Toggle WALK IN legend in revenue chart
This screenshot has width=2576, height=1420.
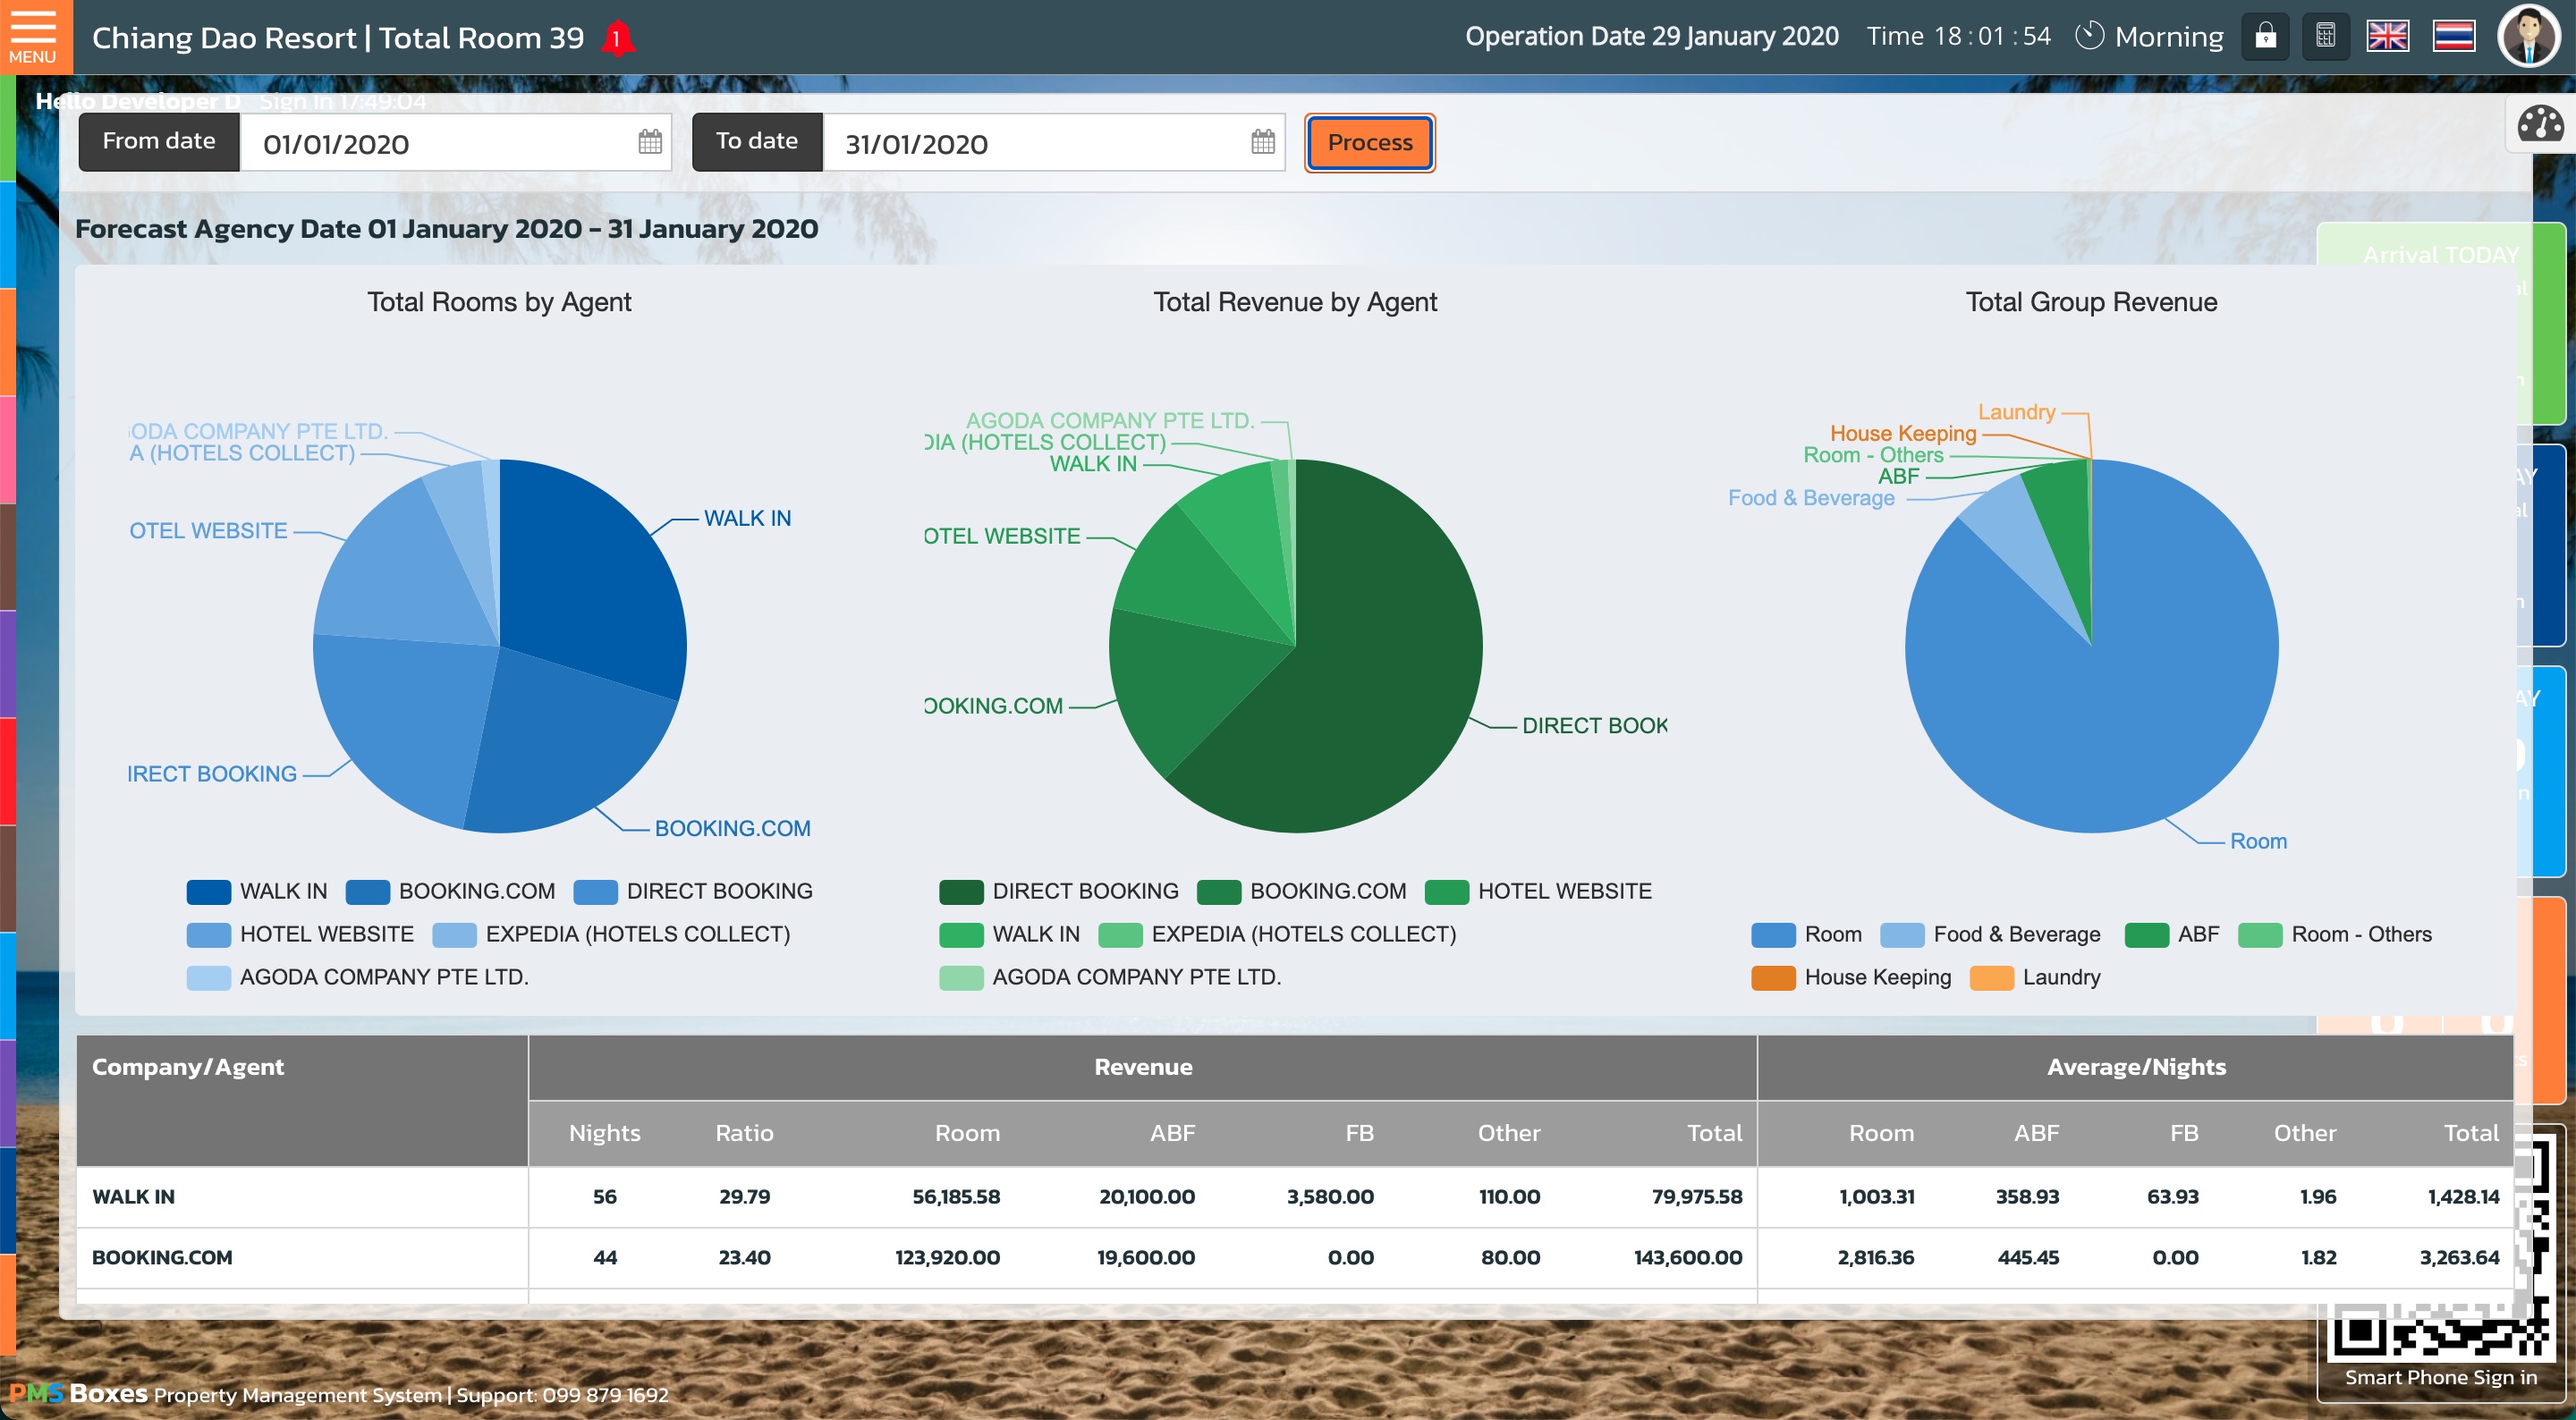click(x=1010, y=934)
